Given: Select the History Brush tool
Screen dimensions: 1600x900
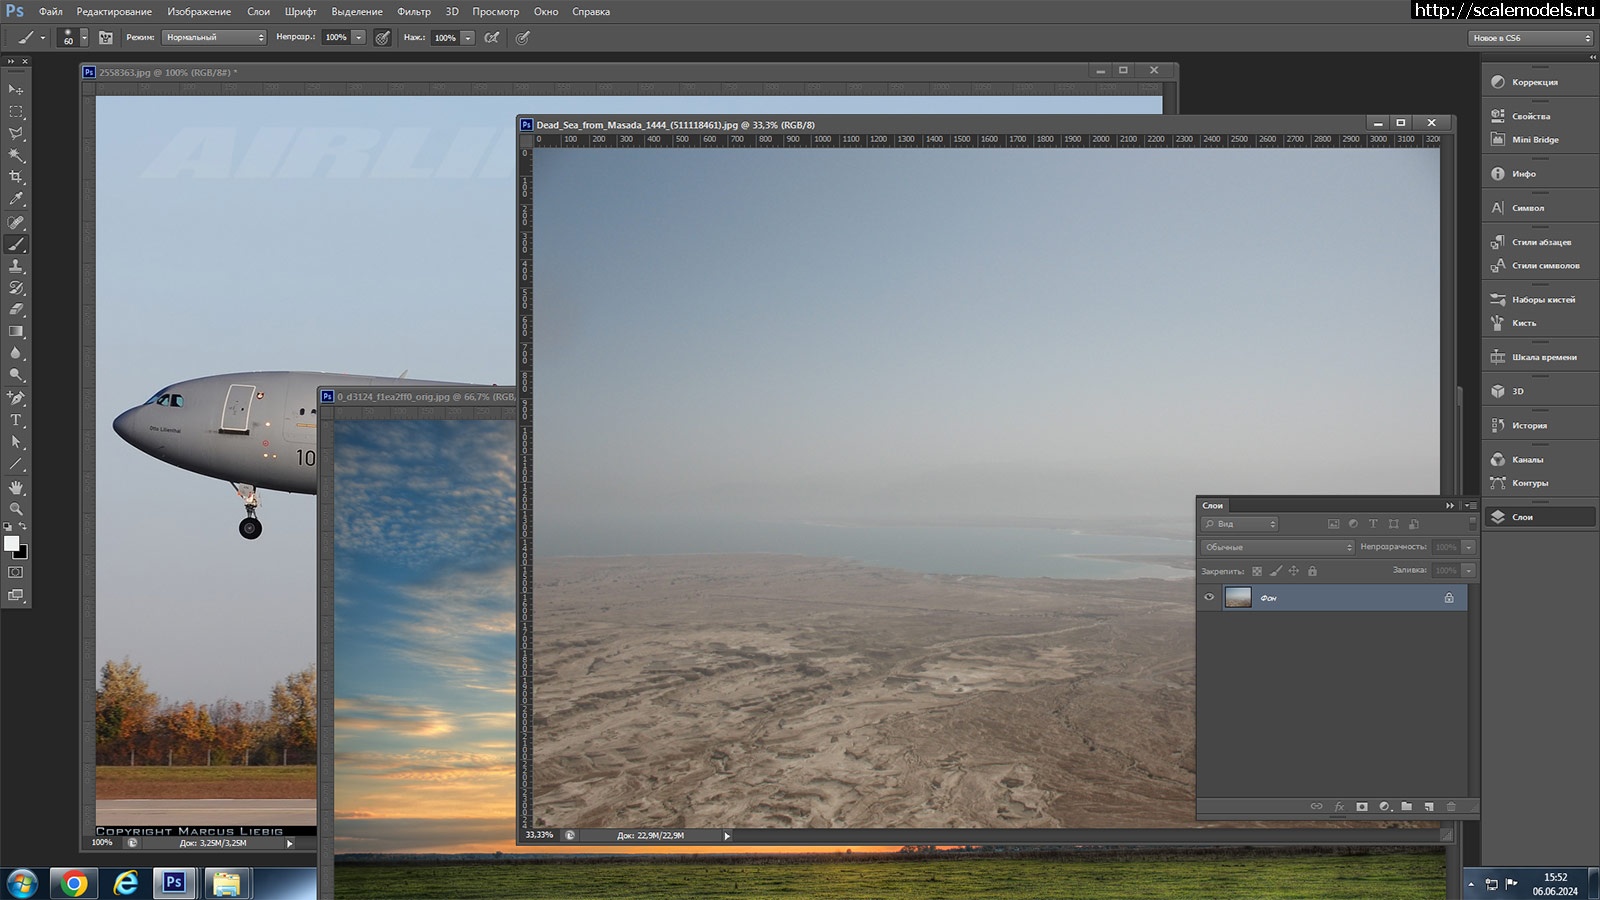Looking at the screenshot, I should point(16,288).
